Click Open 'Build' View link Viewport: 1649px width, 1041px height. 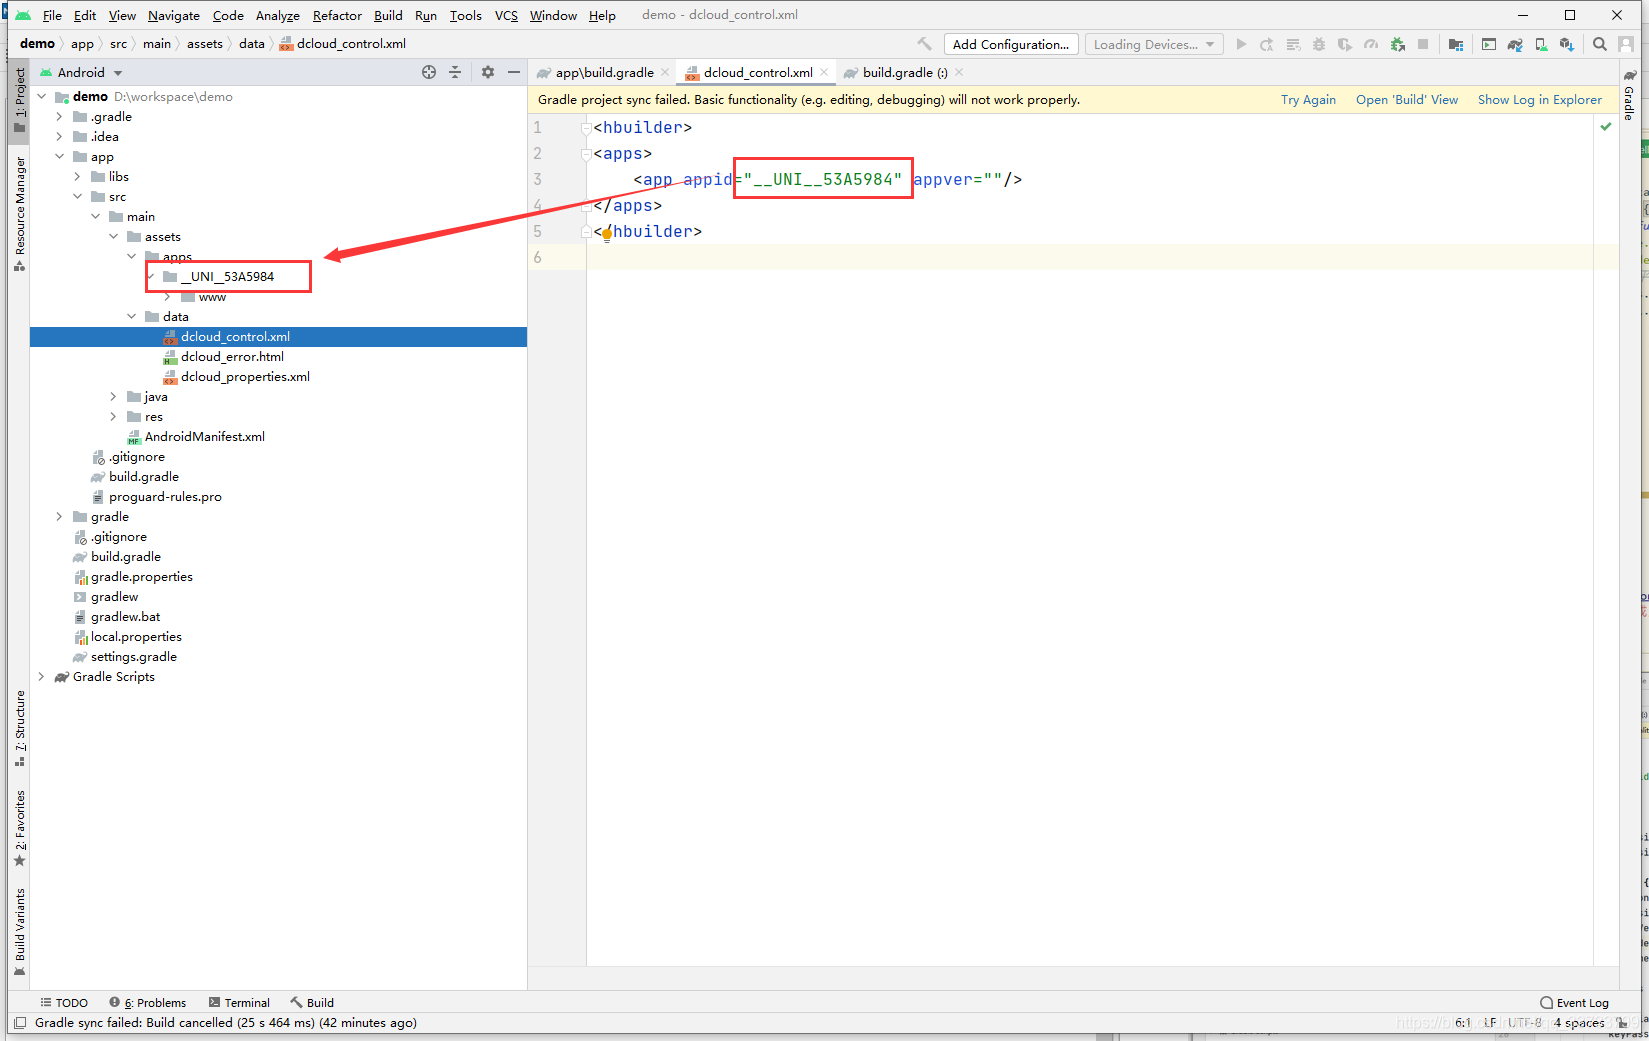[x=1407, y=100]
